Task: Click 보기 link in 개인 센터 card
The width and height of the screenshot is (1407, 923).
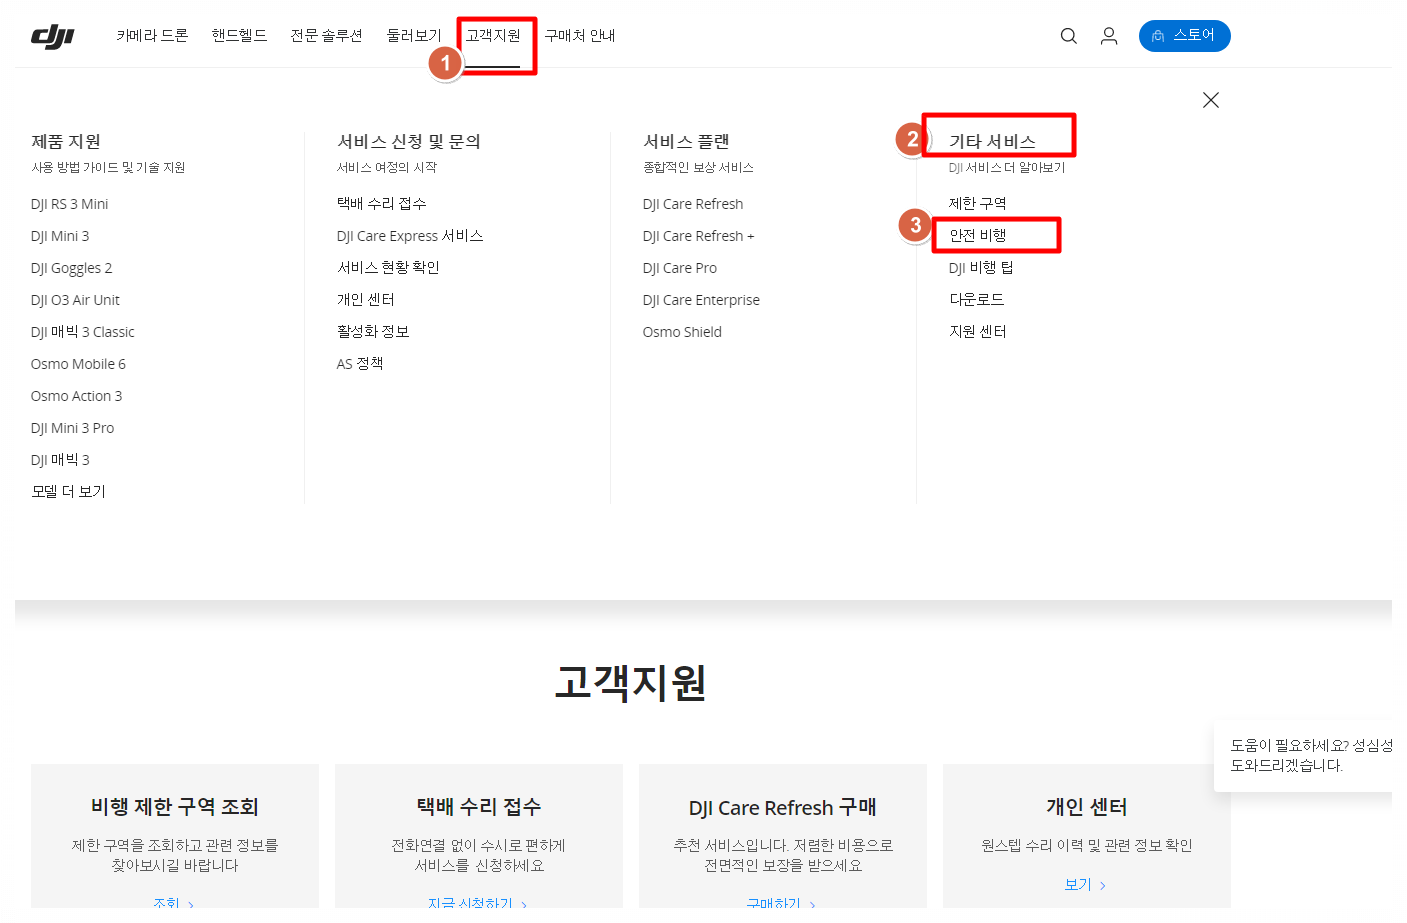Action: point(1085,885)
